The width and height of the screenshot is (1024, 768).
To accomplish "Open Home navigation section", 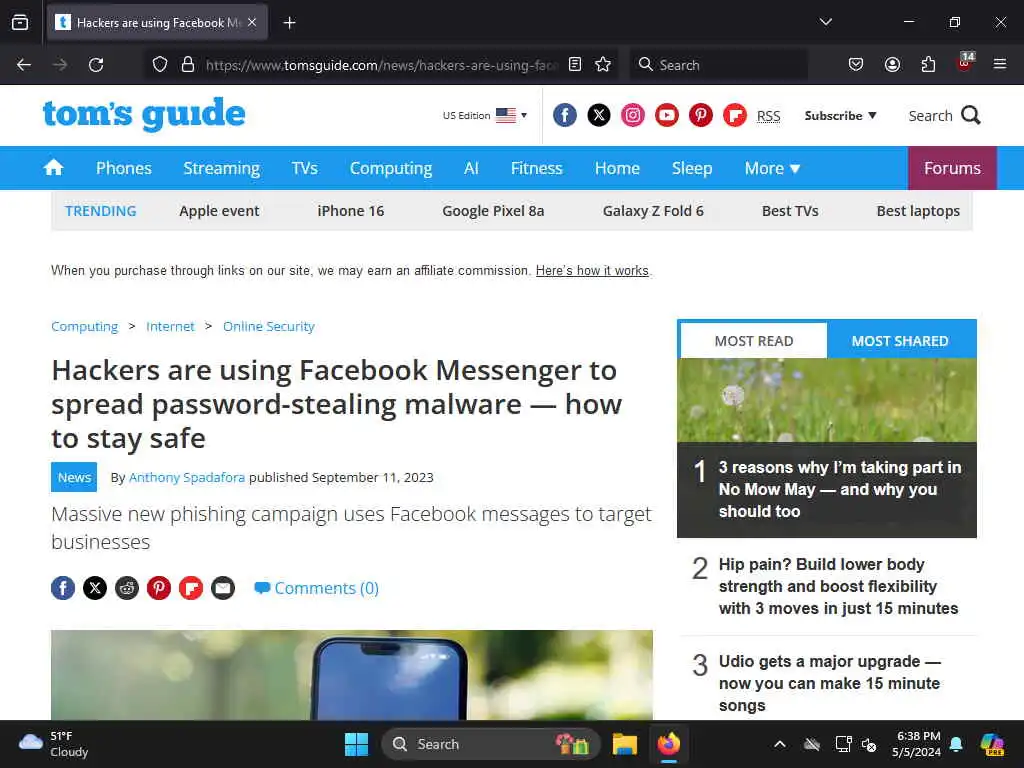I will 617,168.
